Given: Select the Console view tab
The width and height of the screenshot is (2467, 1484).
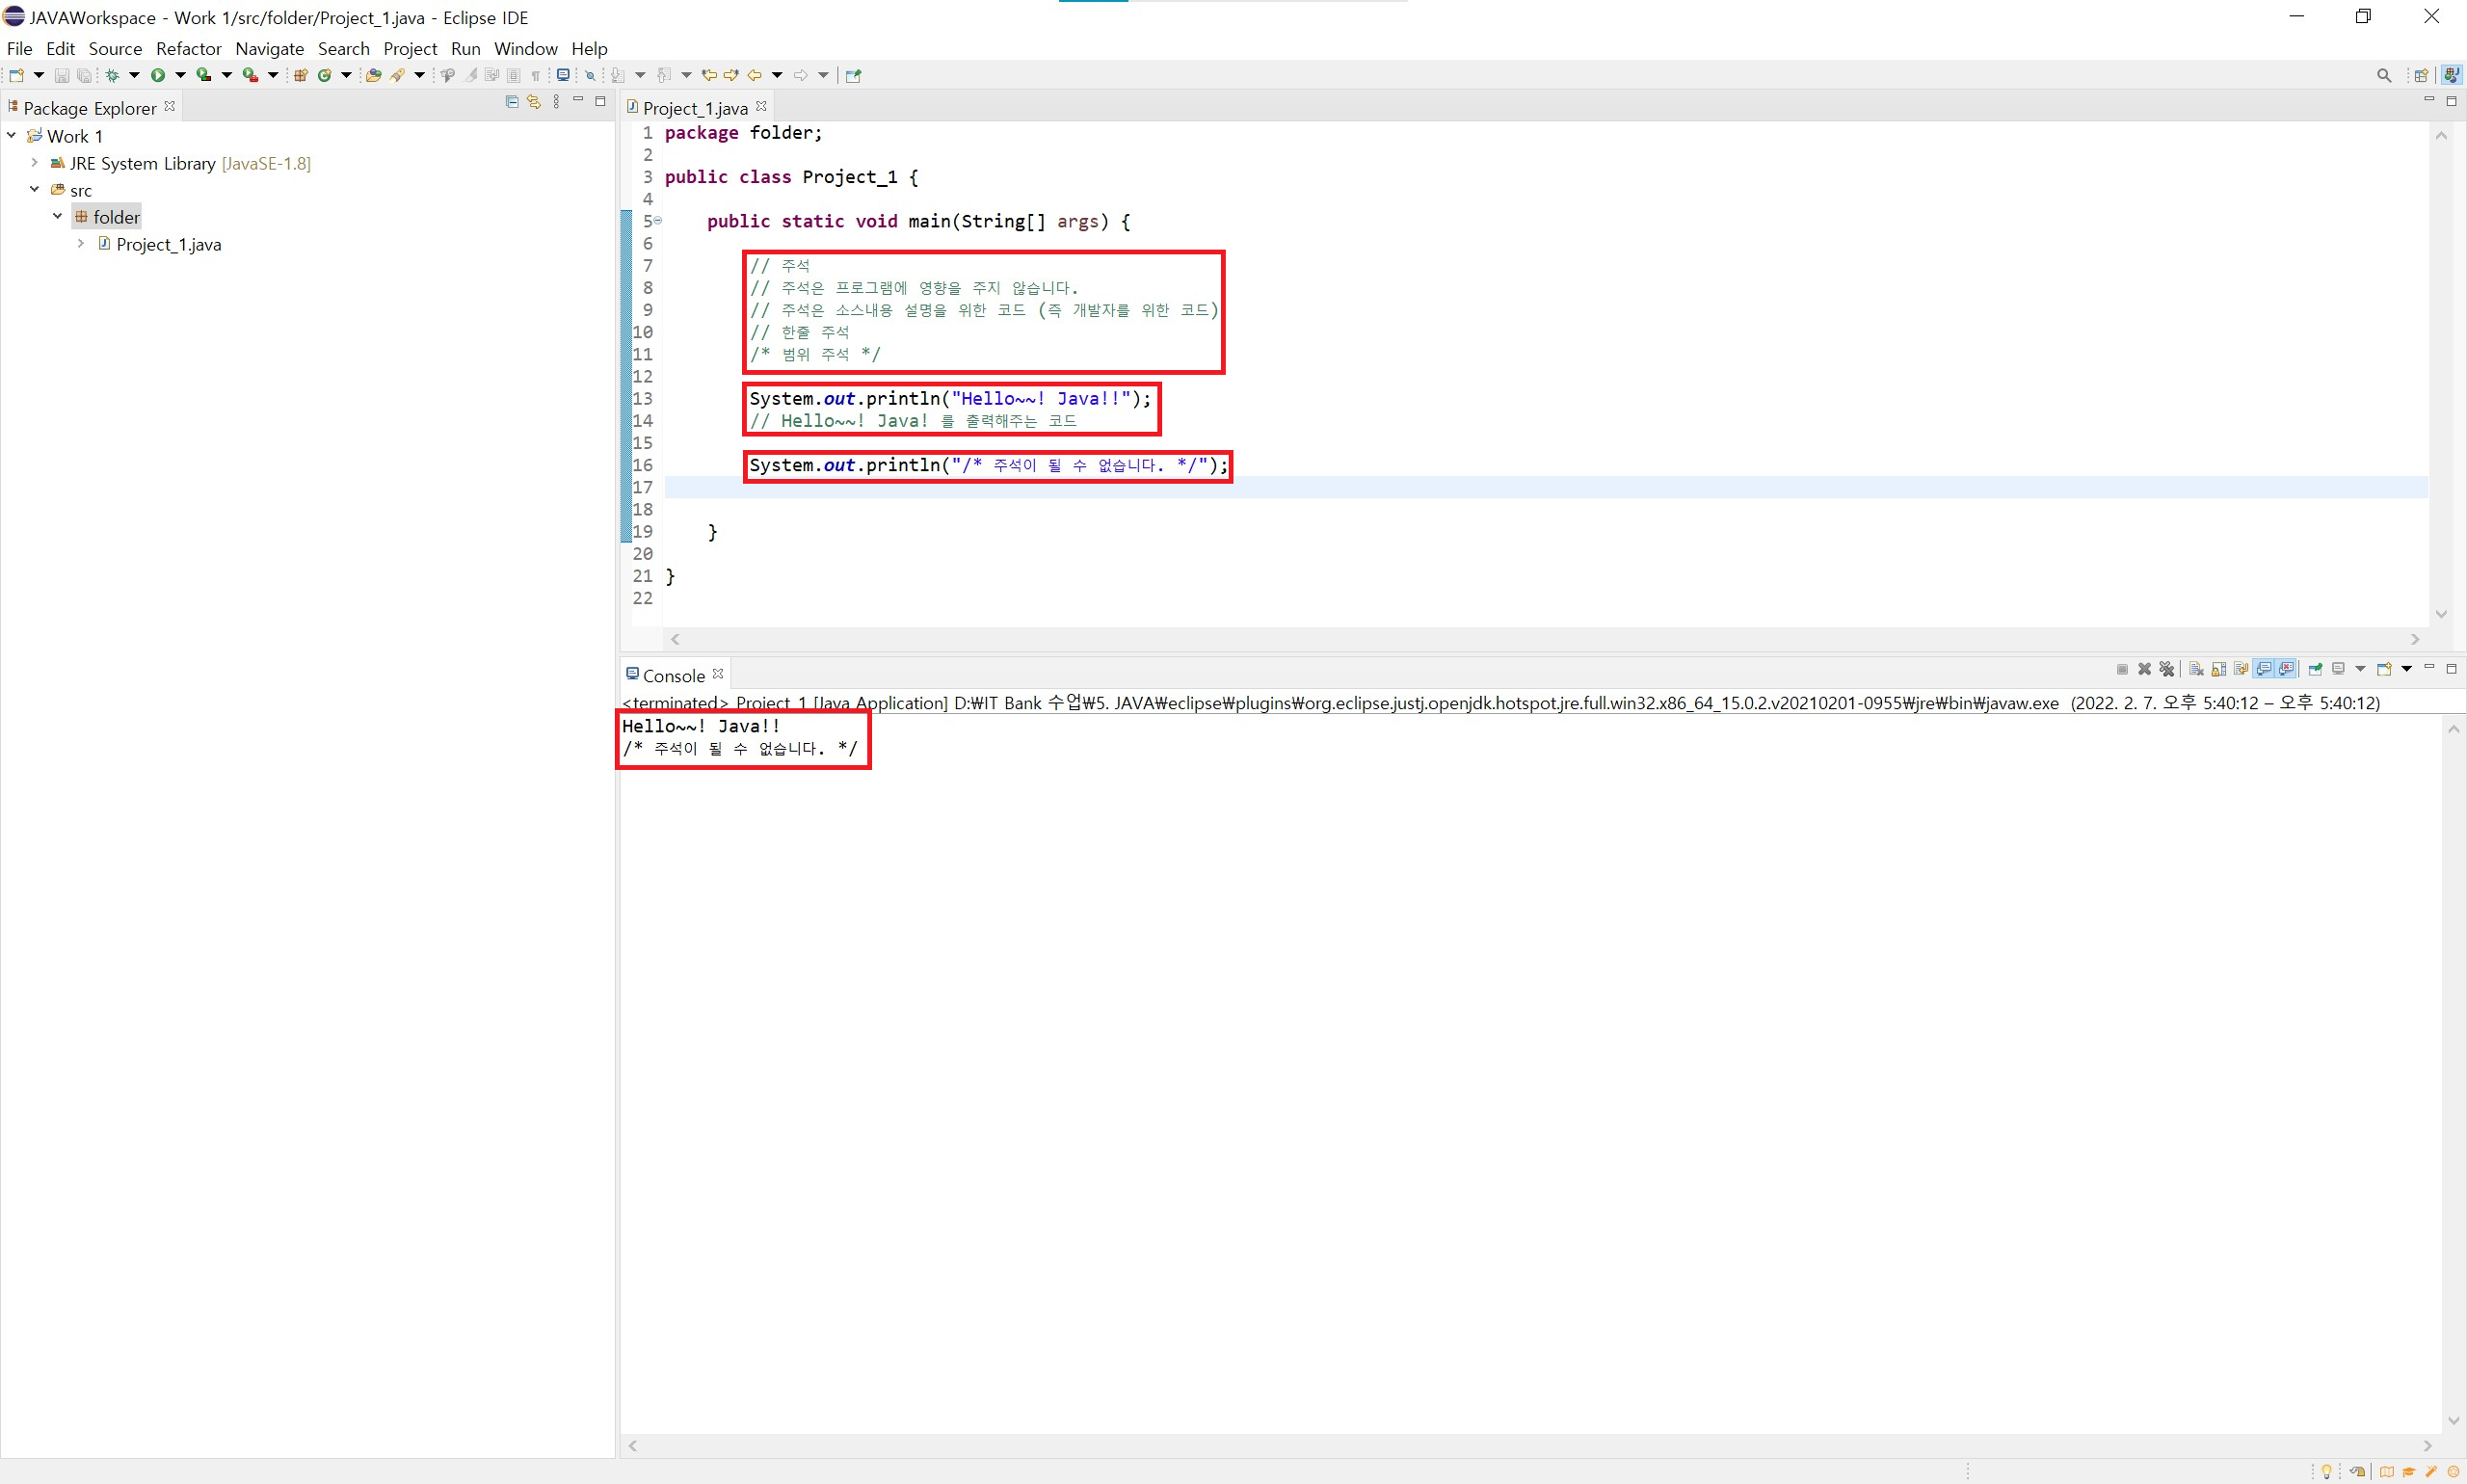Looking at the screenshot, I should 673,675.
